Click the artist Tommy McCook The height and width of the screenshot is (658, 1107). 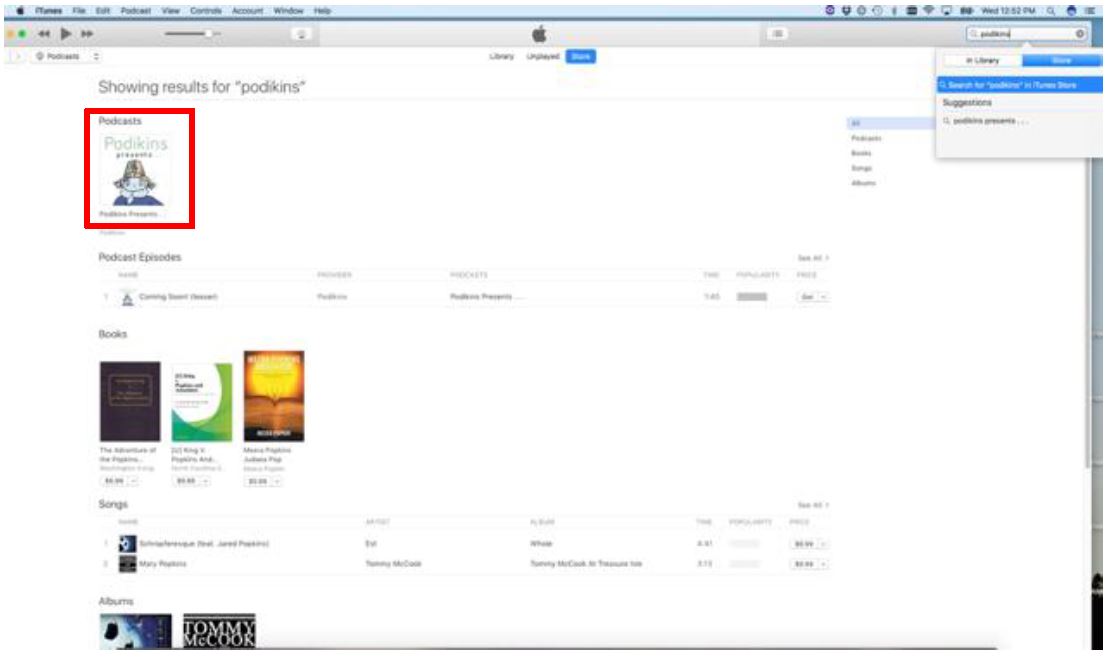393,563
